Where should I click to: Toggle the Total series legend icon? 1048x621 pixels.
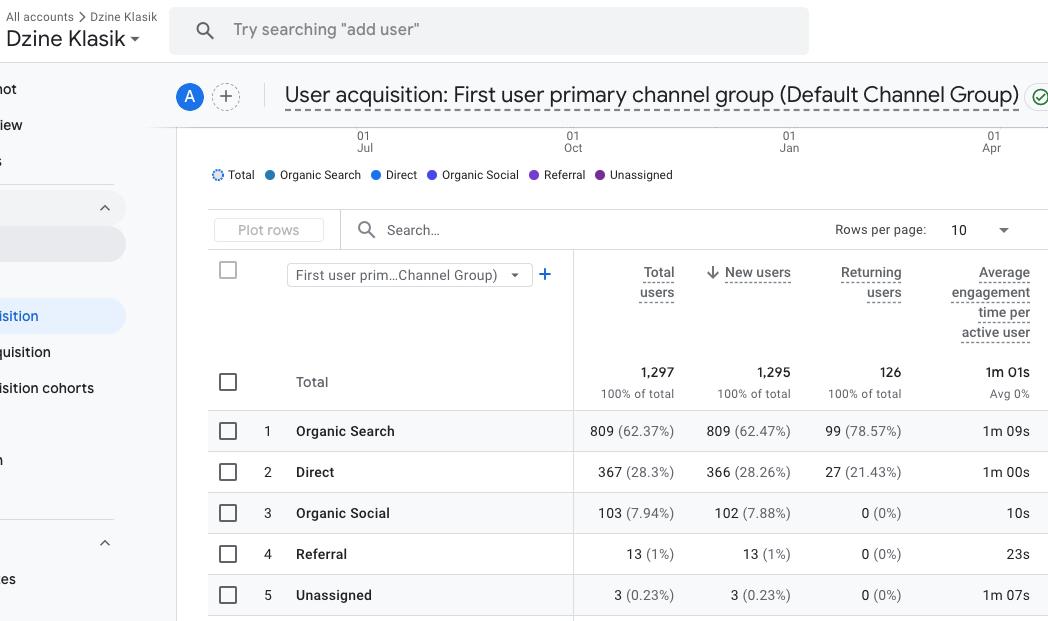[x=218, y=175]
